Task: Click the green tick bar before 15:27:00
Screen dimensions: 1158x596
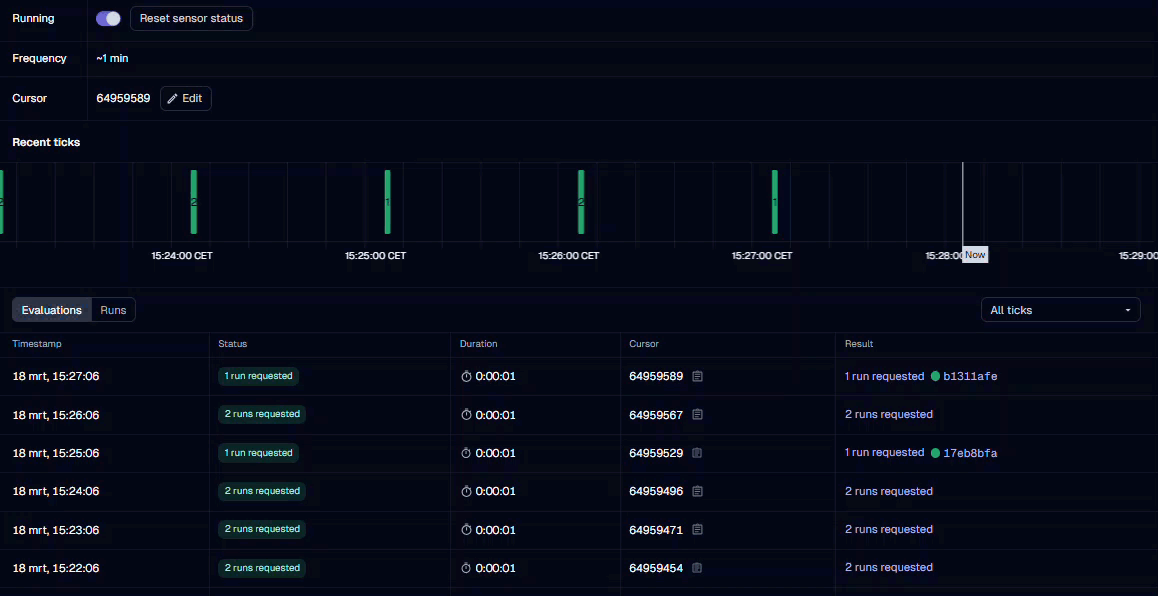Action: point(774,202)
